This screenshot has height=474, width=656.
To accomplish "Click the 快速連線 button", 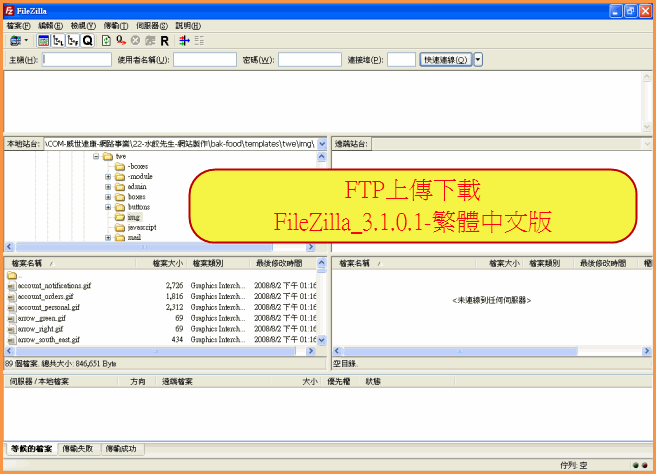I will pyautogui.click(x=445, y=60).
